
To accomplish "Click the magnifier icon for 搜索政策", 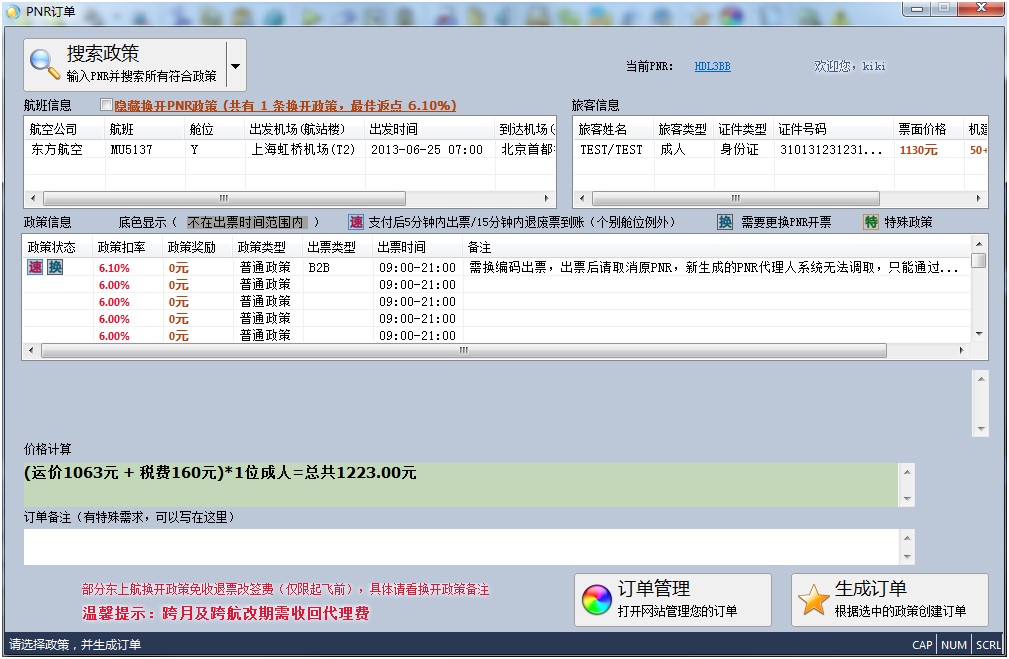I will coord(45,64).
